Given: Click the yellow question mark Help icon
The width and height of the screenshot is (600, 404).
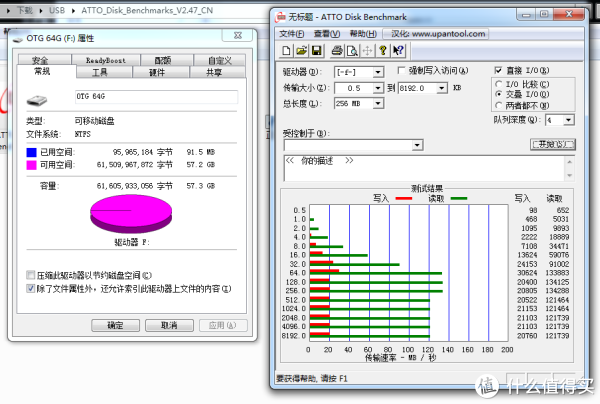Looking at the screenshot, I should [383, 50].
